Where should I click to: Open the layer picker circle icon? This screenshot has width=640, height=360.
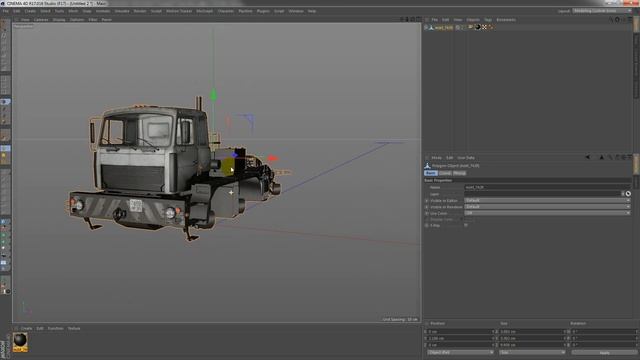pos(628,194)
